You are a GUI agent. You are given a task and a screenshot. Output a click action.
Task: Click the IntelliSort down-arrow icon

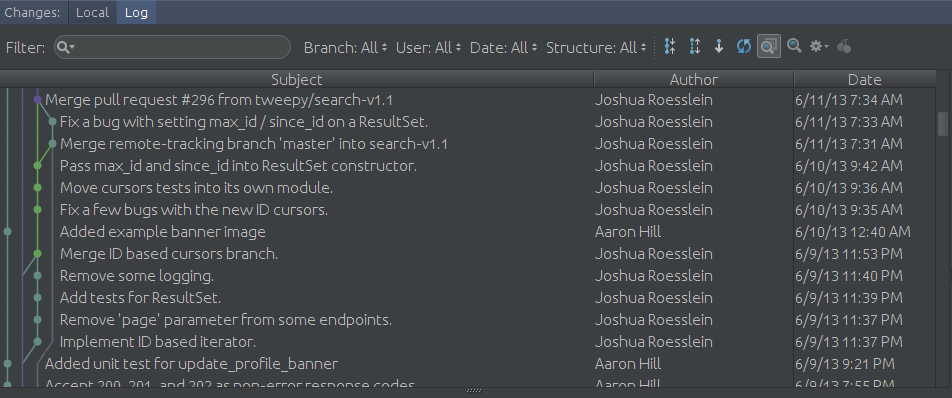coord(719,47)
